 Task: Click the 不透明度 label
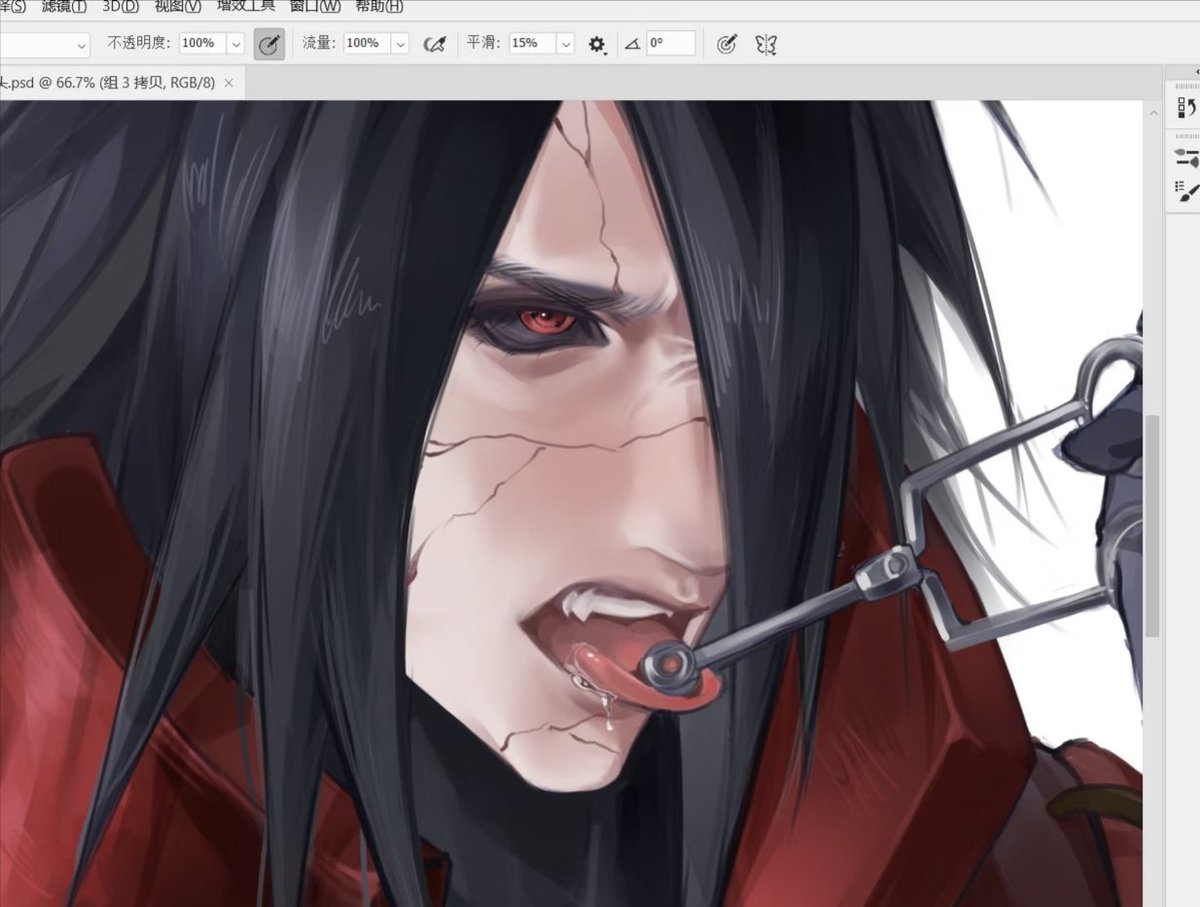[140, 44]
